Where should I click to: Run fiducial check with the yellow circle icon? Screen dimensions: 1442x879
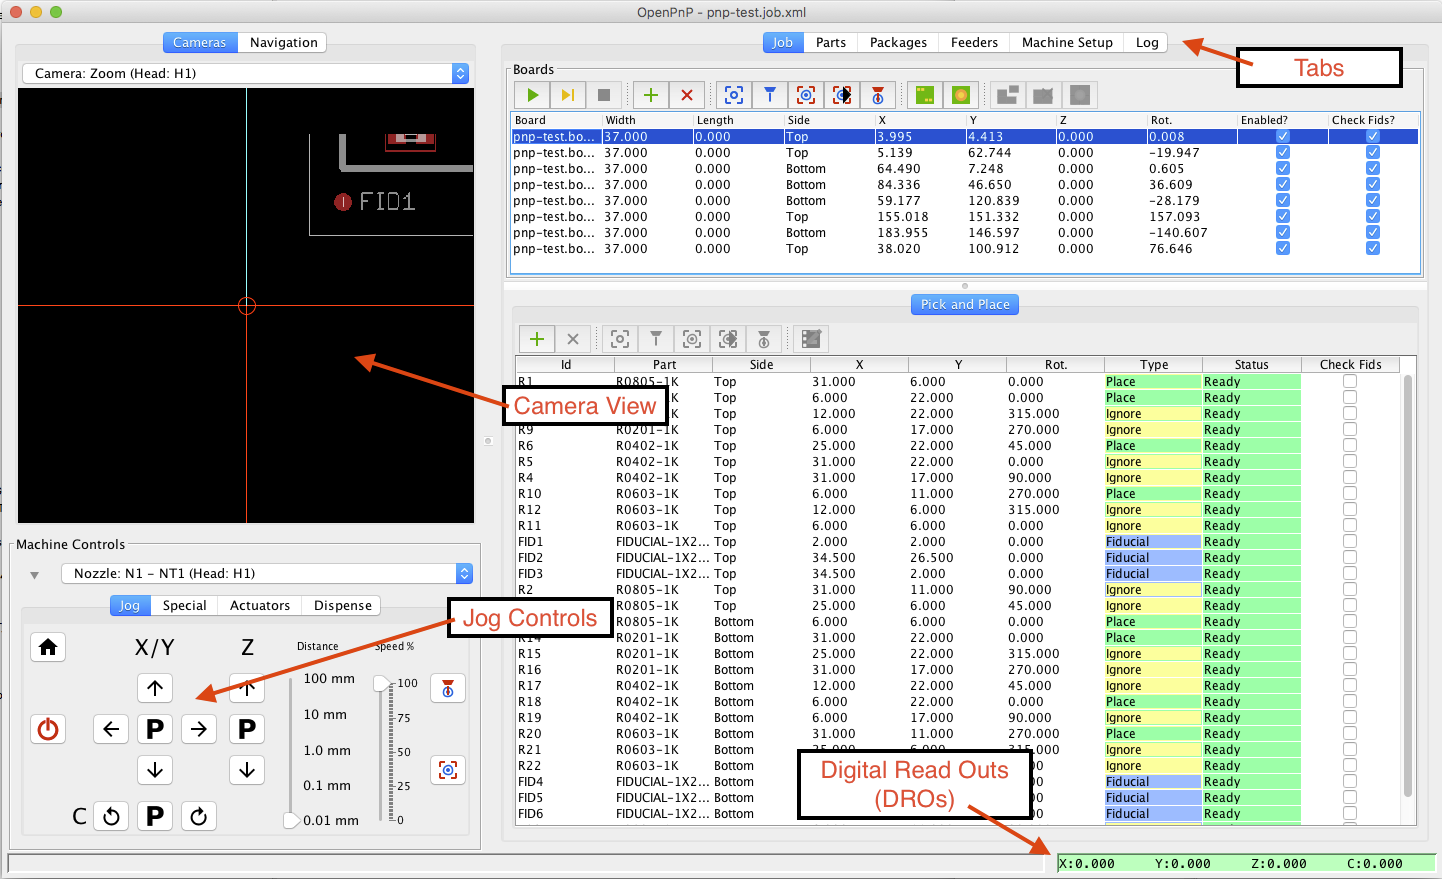[960, 95]
